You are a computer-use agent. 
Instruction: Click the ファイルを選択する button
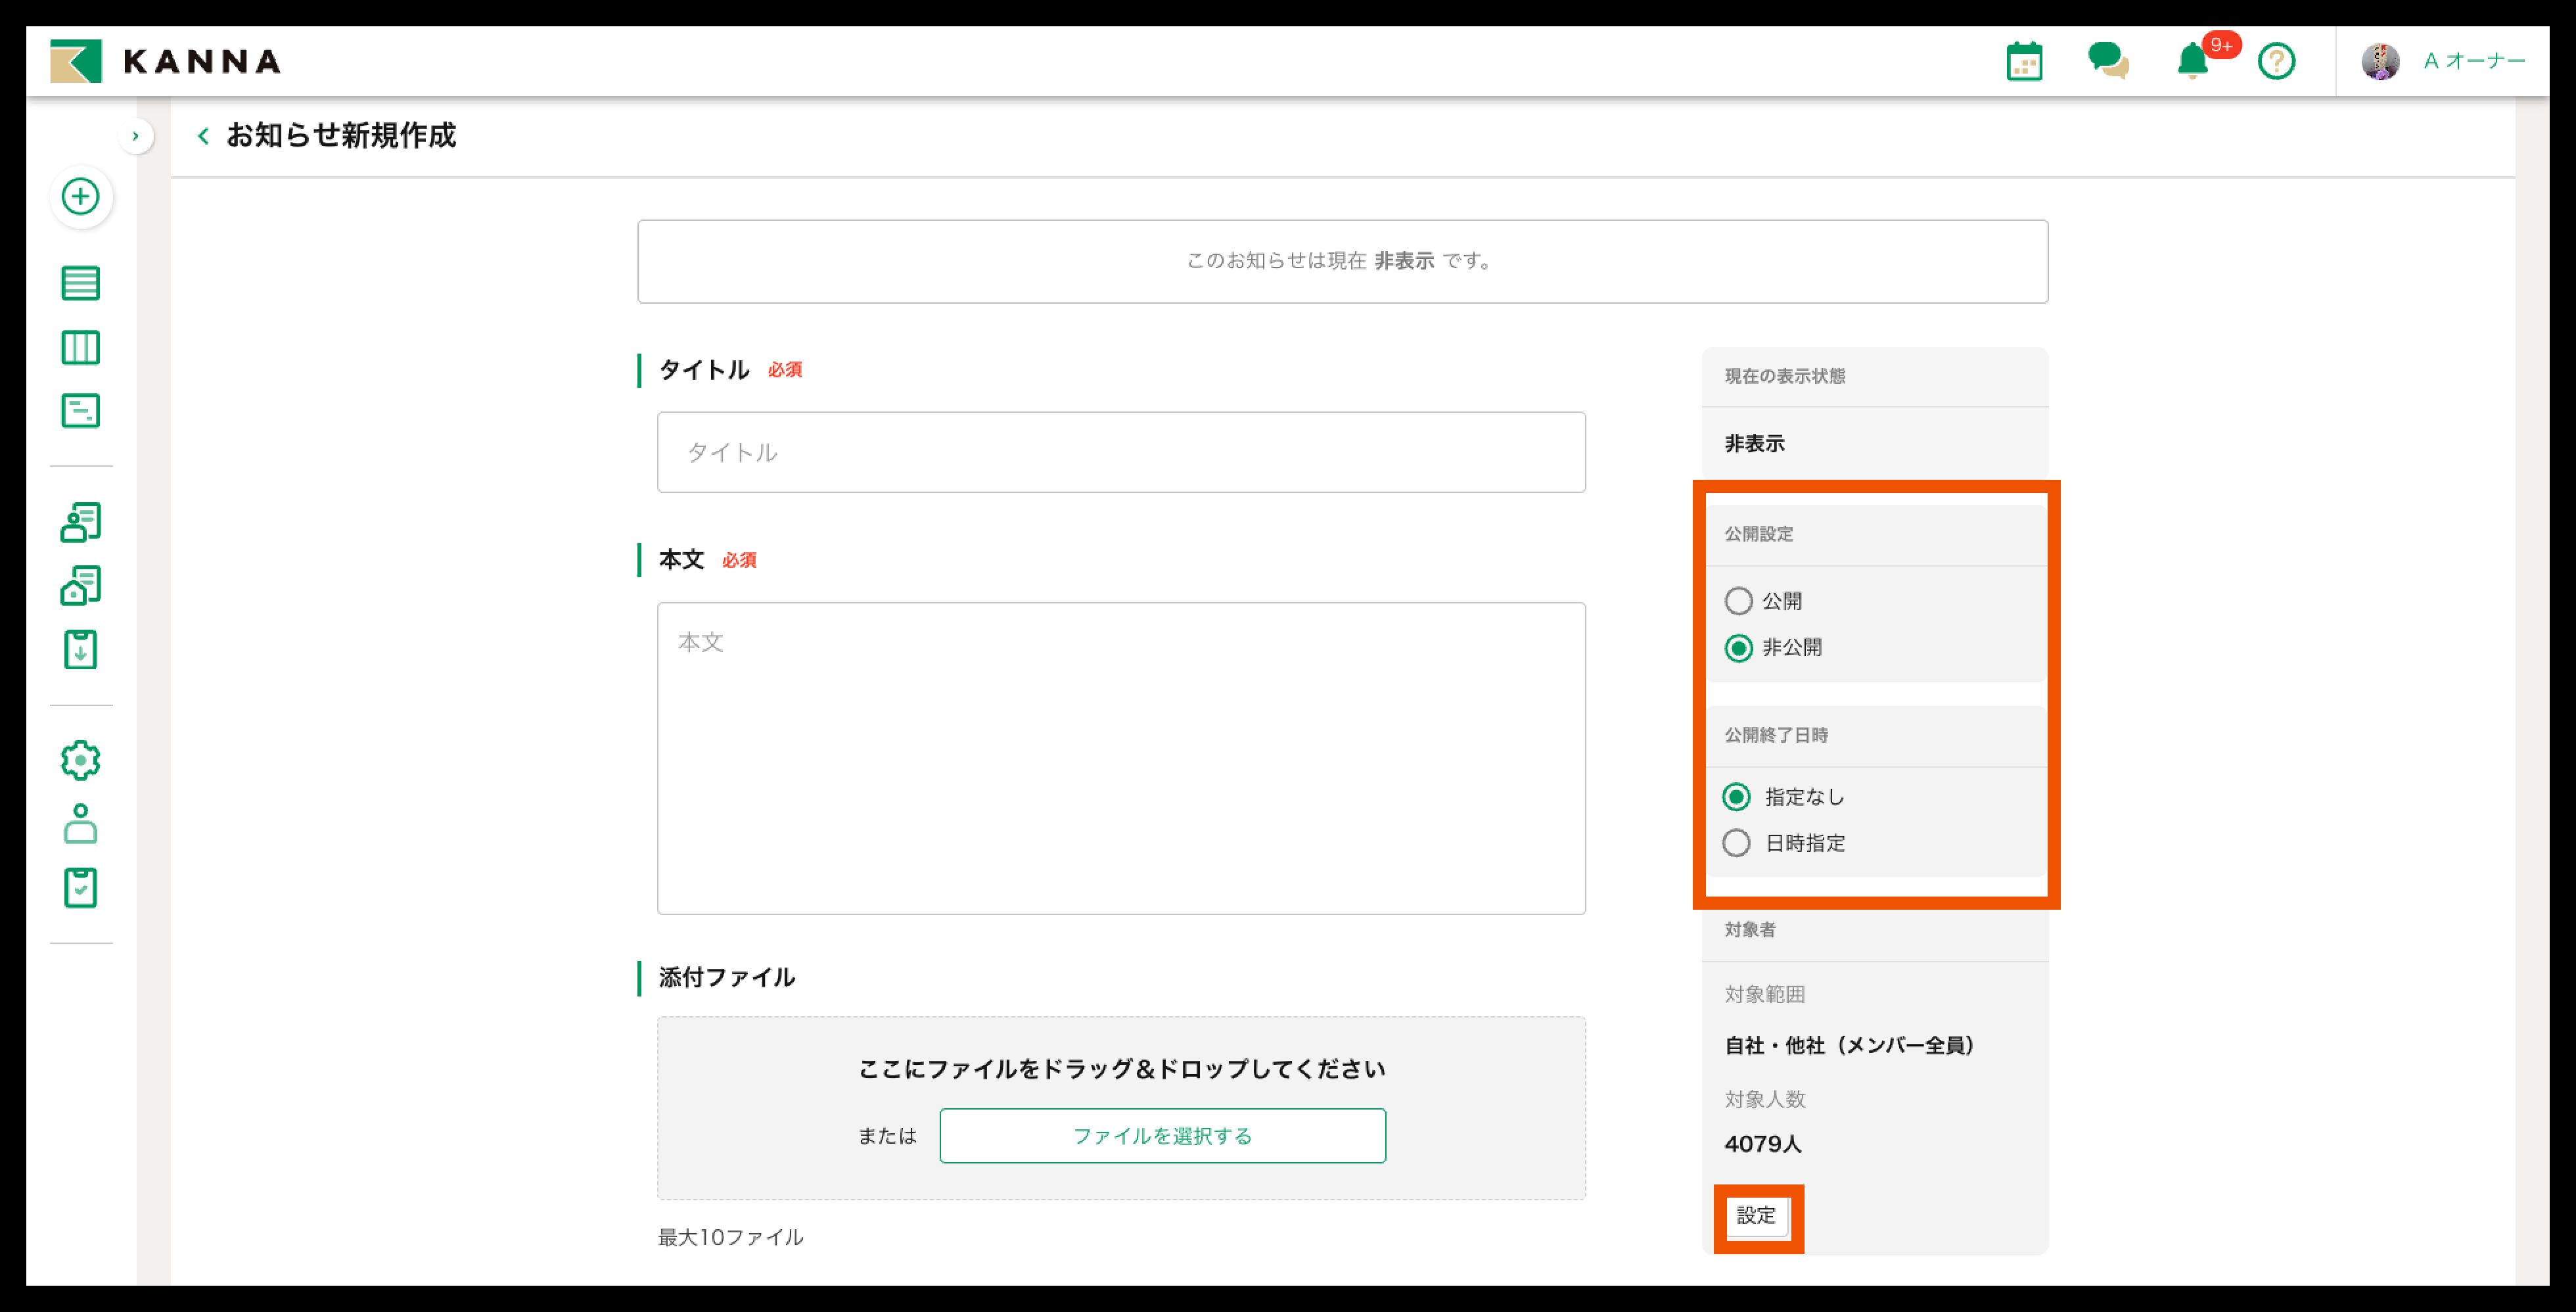(1162, 1135)
